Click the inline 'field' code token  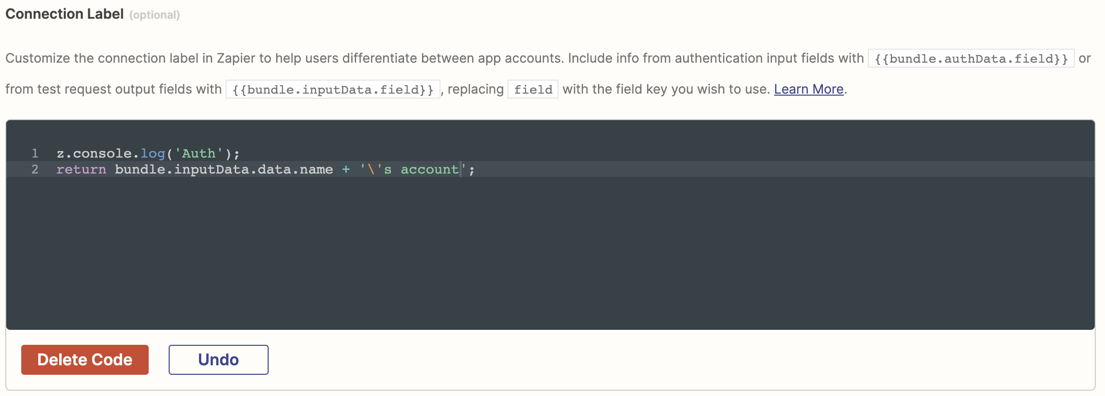(533, 89)
